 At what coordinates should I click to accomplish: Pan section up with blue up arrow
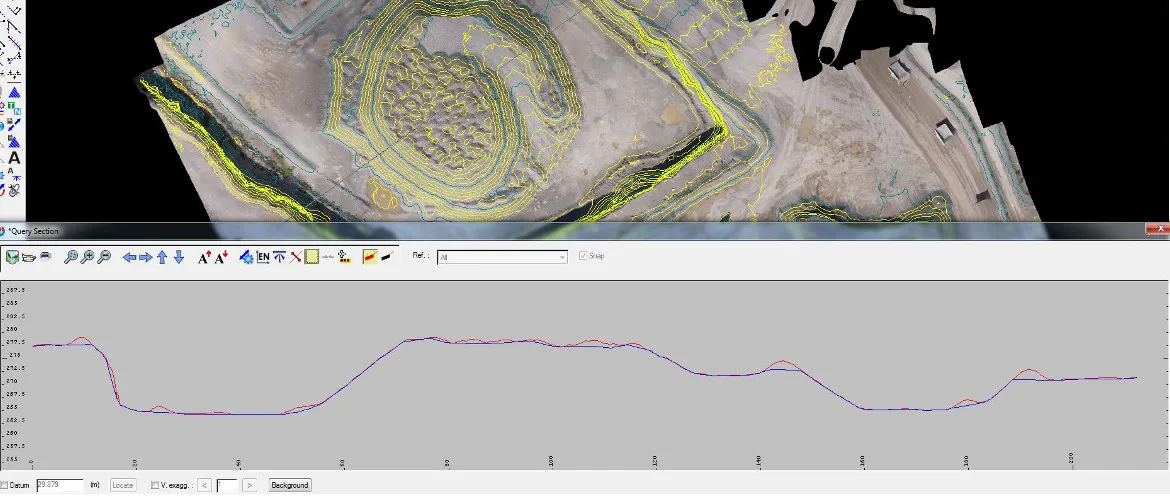coord(162,257)
